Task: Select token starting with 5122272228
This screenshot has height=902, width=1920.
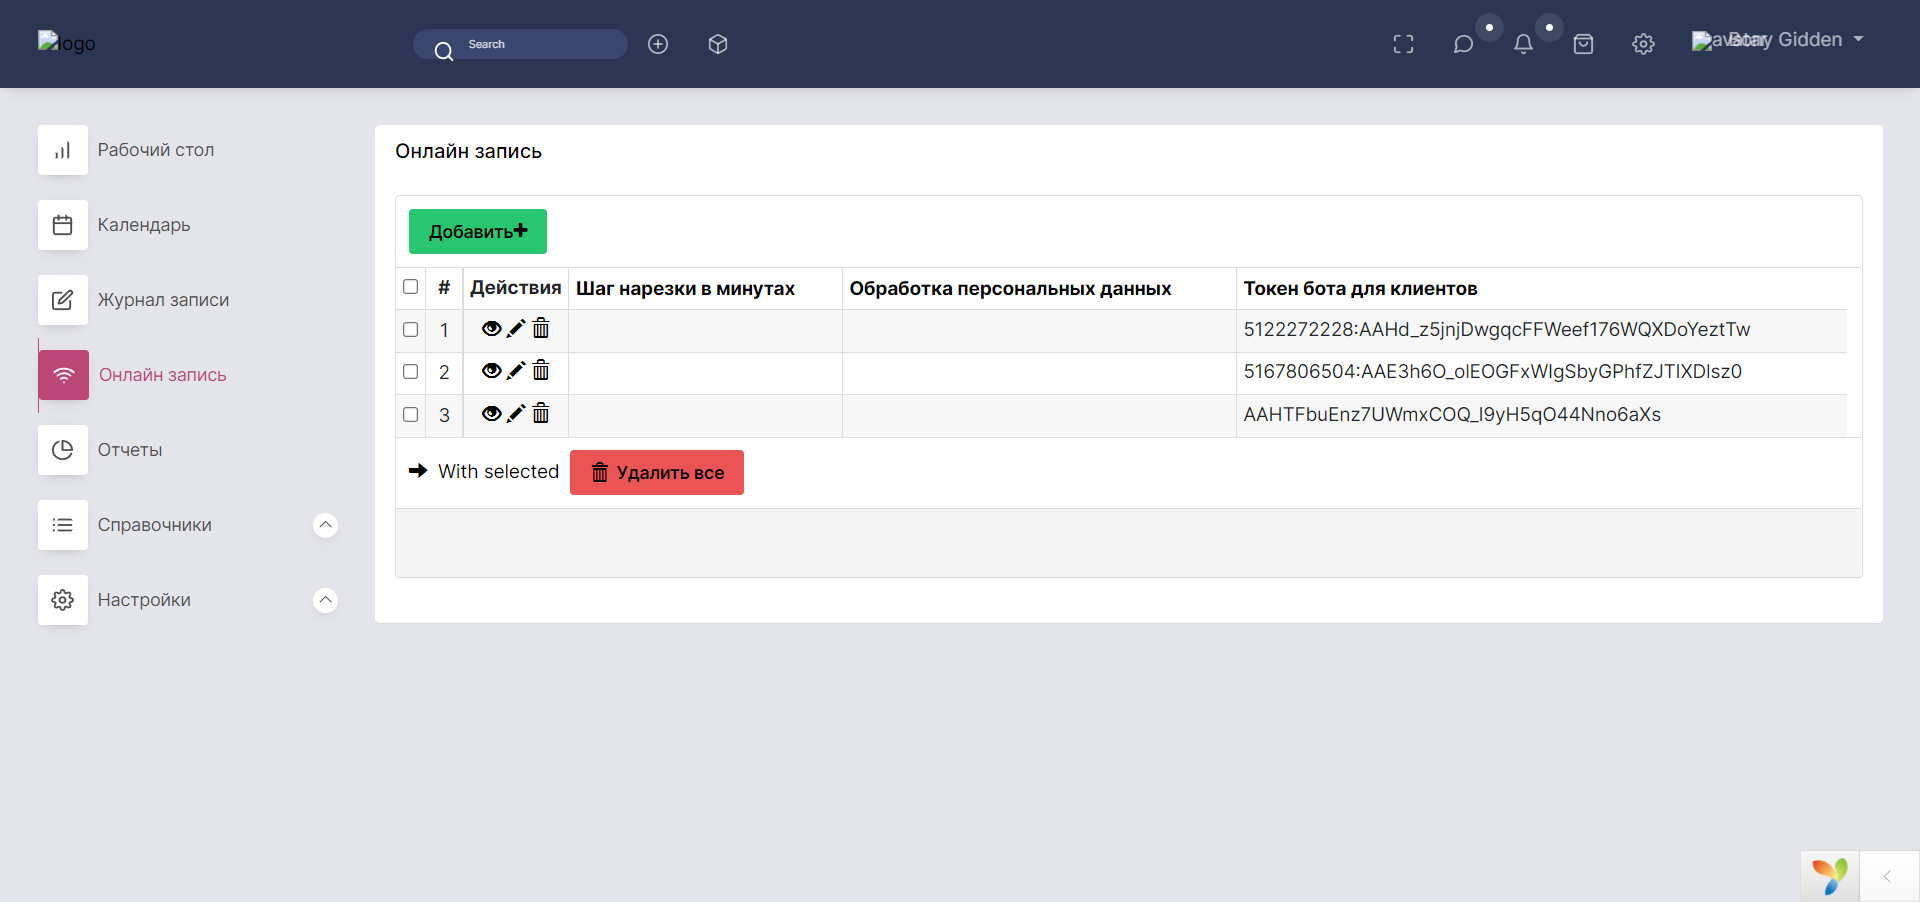Action: point(1497,330)
